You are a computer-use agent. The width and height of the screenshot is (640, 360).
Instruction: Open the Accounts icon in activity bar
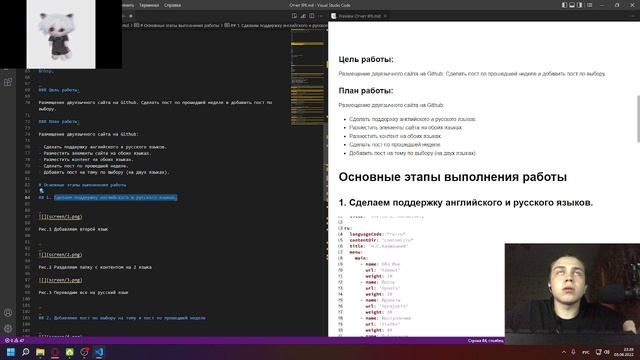[8, 313]
